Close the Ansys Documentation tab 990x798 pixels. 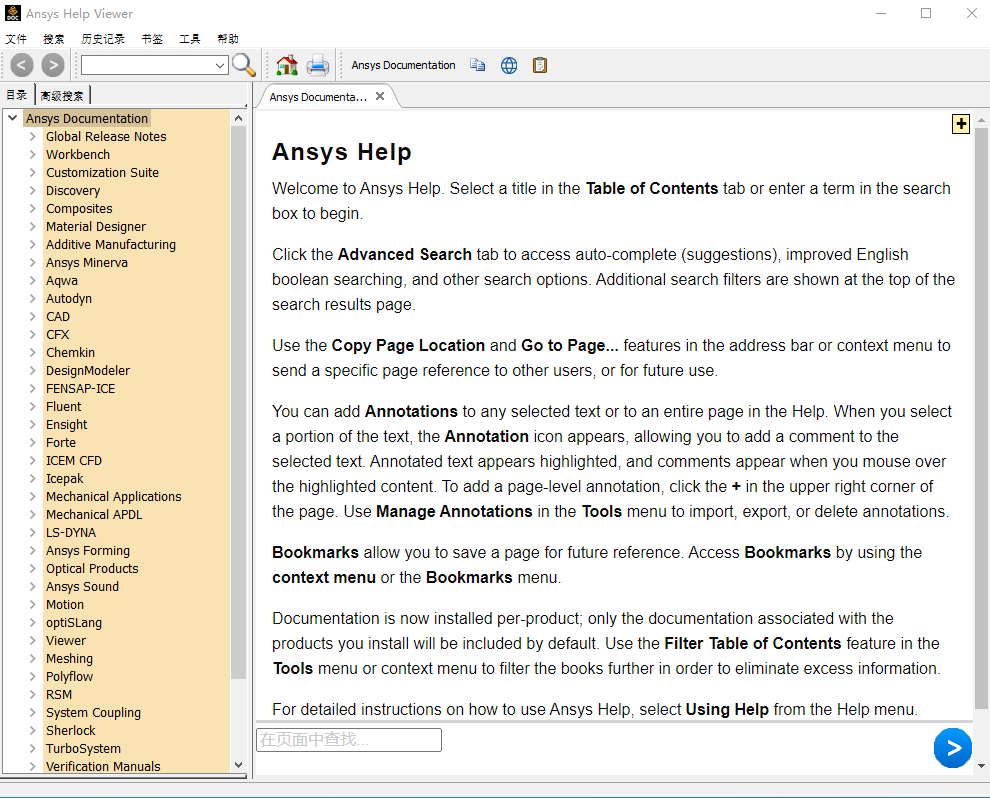click(x=380, y=97)
